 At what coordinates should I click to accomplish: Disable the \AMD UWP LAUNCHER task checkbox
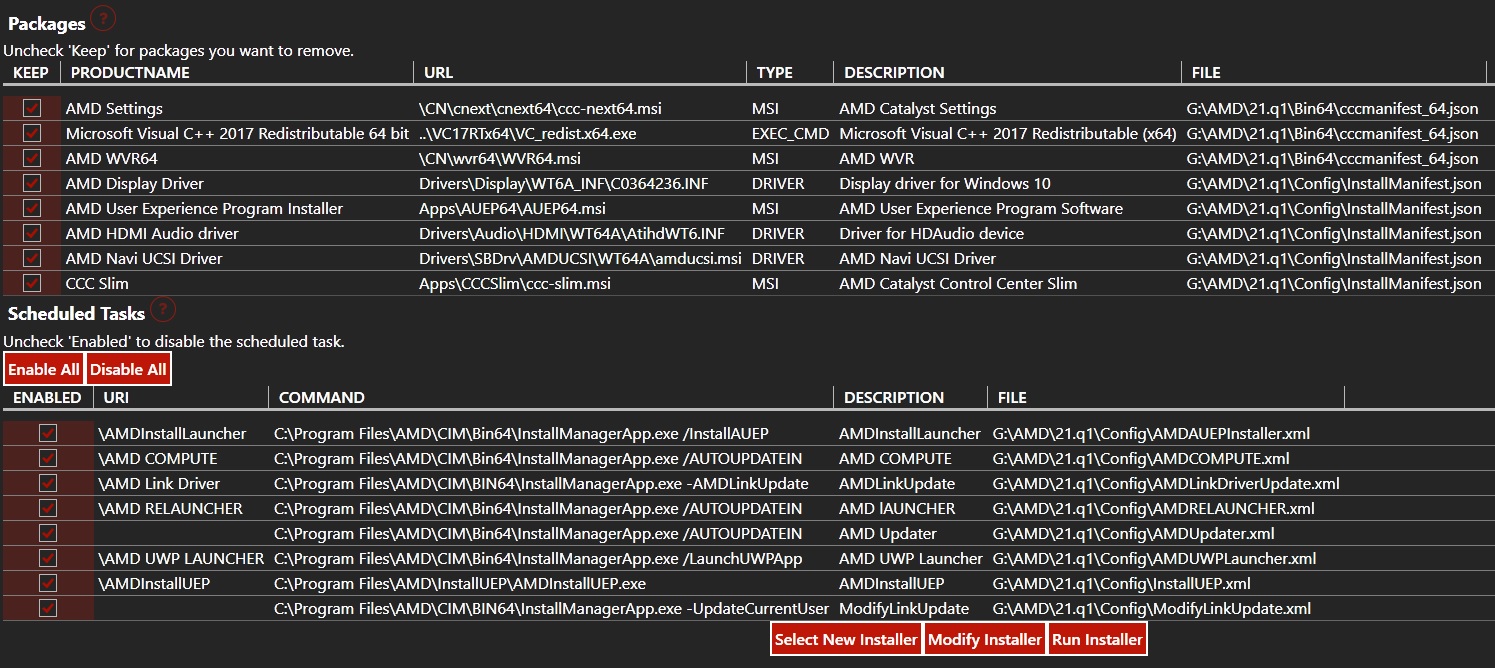click(48, 558)
